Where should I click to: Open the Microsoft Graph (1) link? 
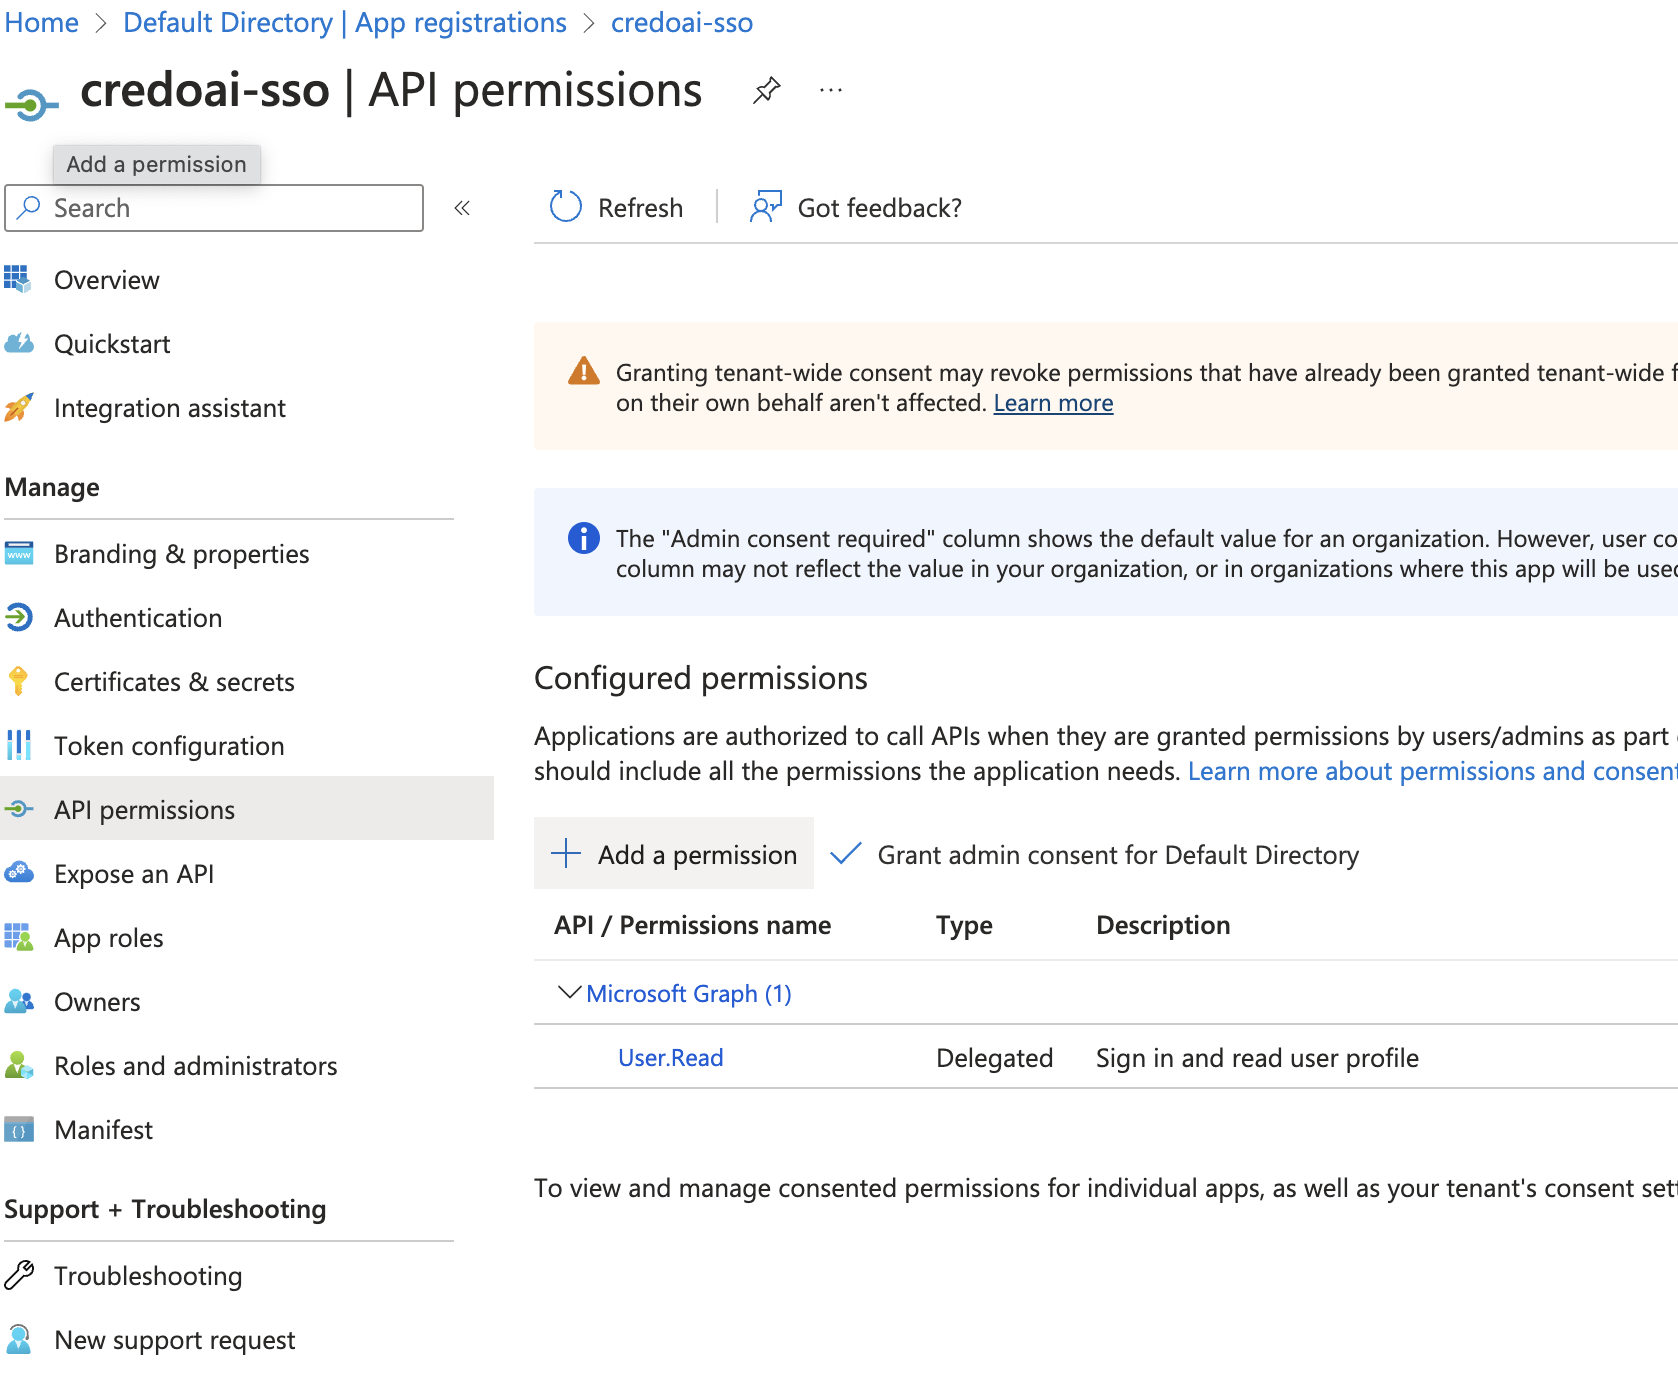point(688,994)
